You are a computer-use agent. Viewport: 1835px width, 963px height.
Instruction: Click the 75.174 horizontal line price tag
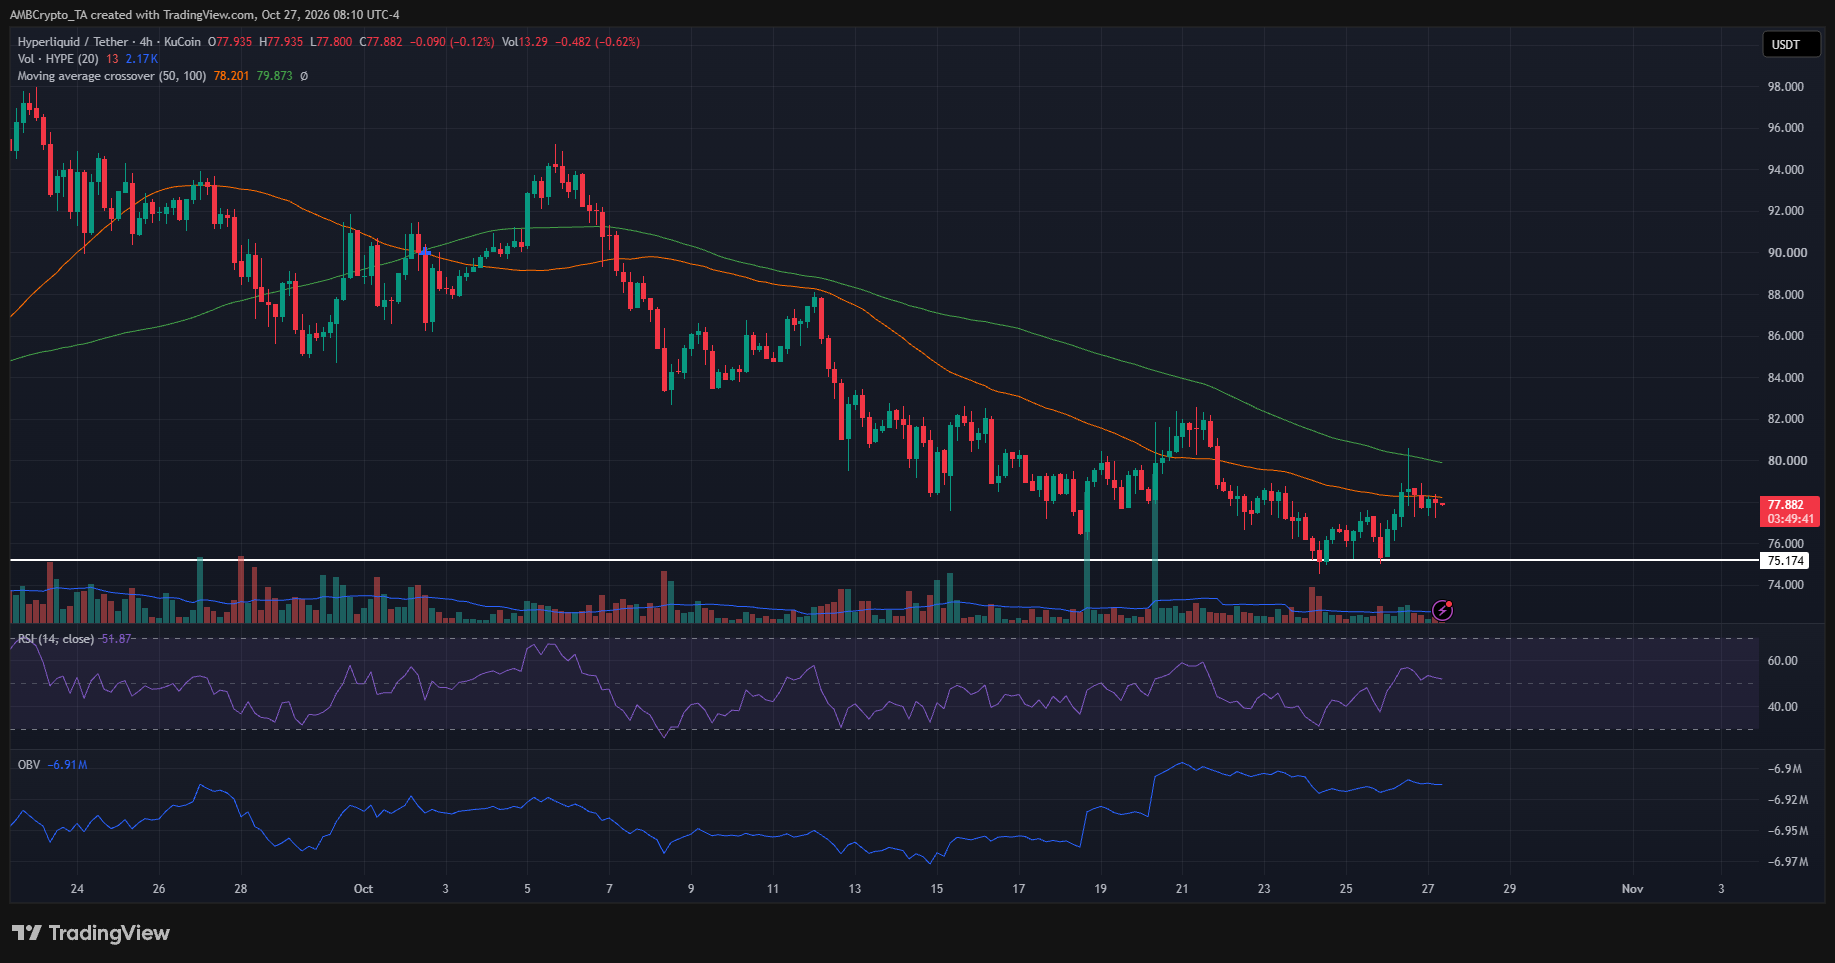click(x=1785, y=561)
